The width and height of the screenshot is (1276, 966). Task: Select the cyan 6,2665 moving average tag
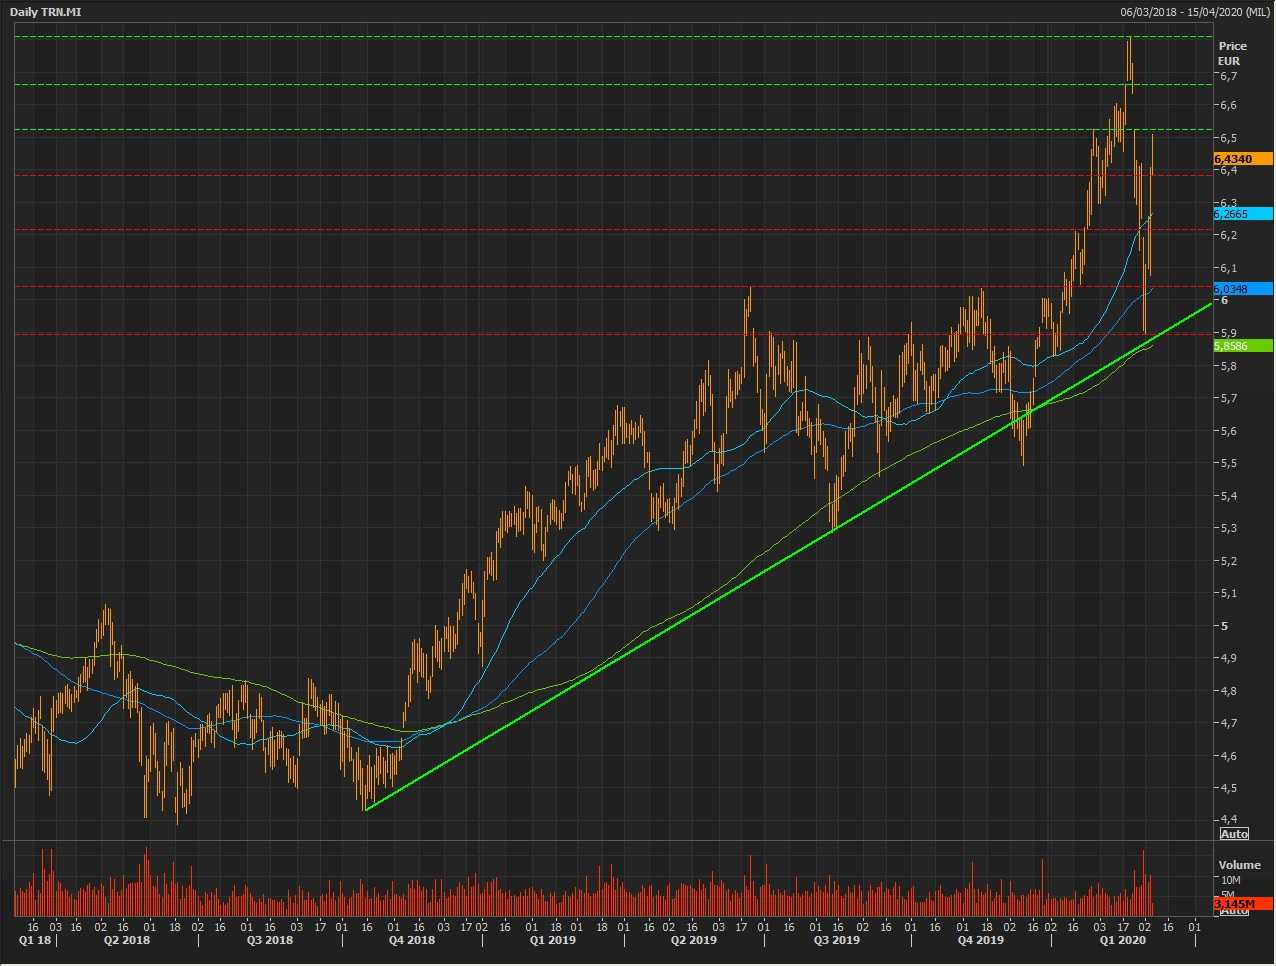click(1243, 214)
